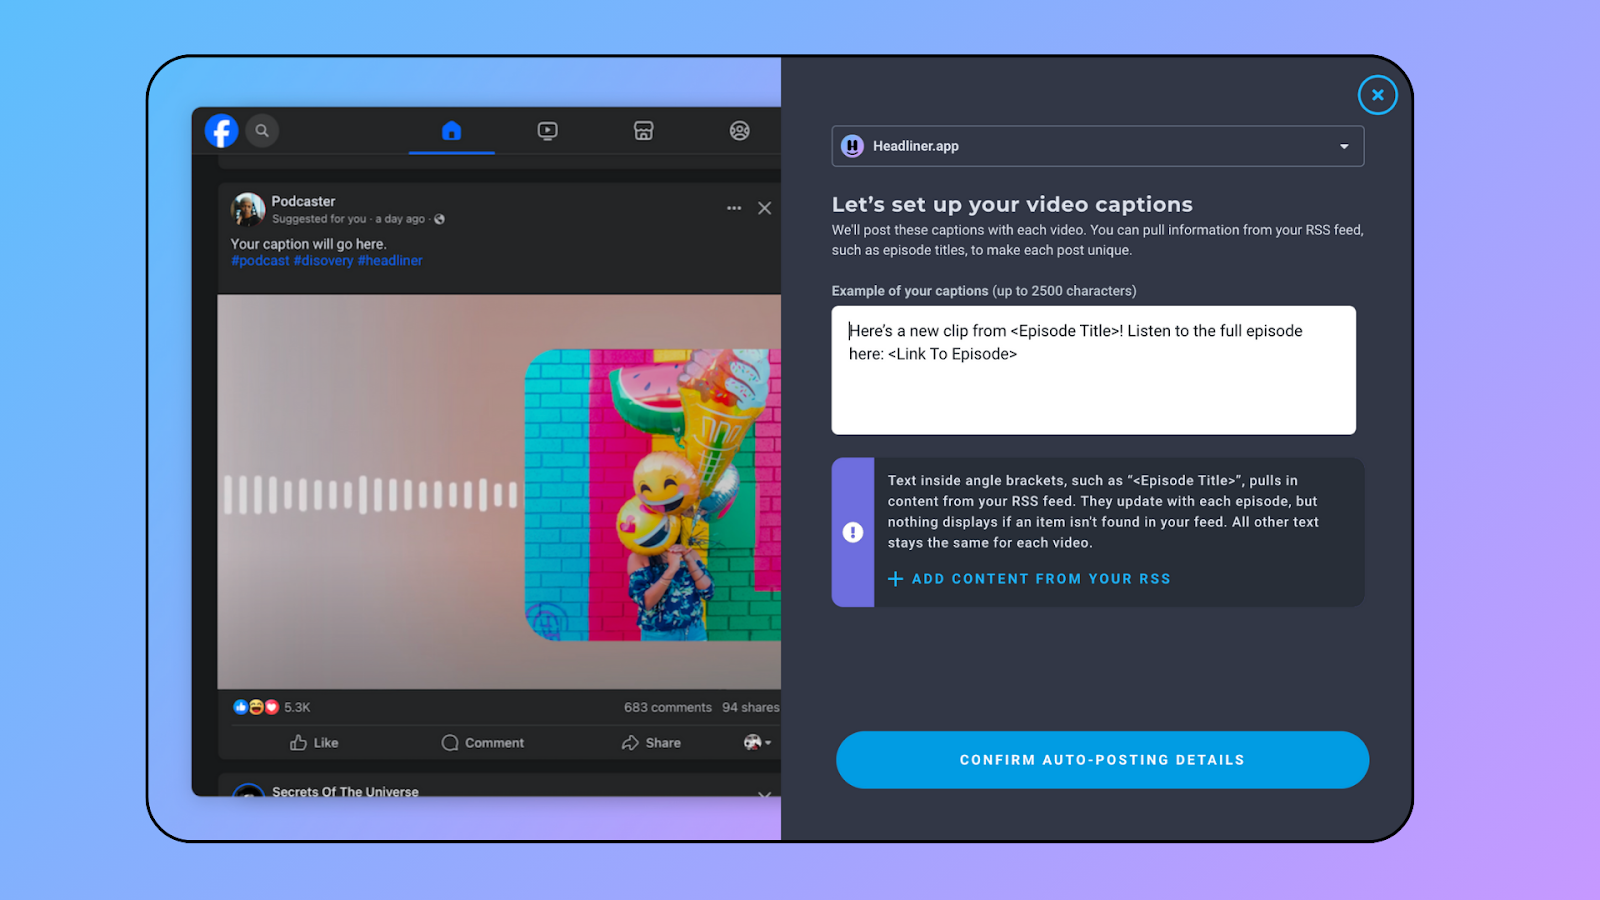
Task: Comment on the Podcaster post
Action: pyautogui.click(x=483, y=743)
